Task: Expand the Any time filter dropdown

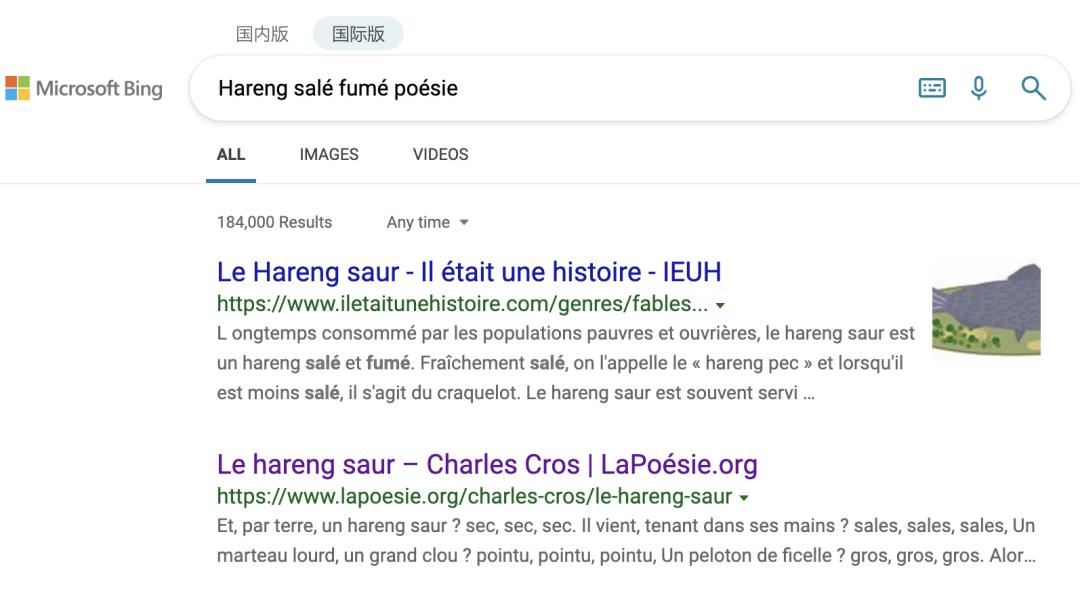Action: (427, 222)
